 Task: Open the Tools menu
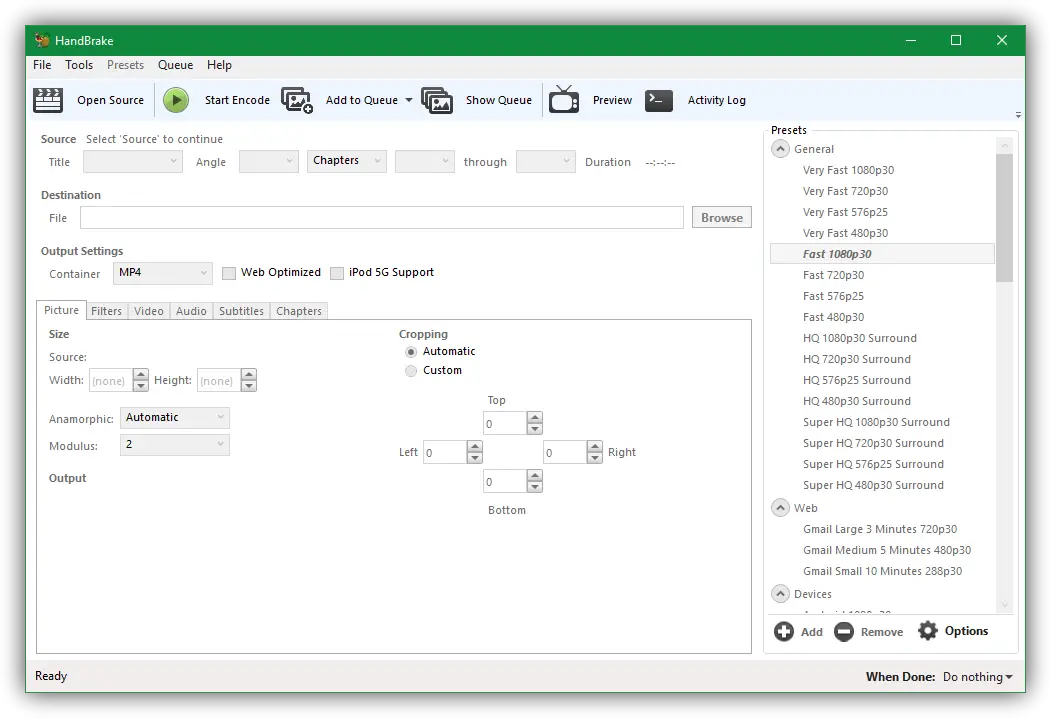(79, 65)
